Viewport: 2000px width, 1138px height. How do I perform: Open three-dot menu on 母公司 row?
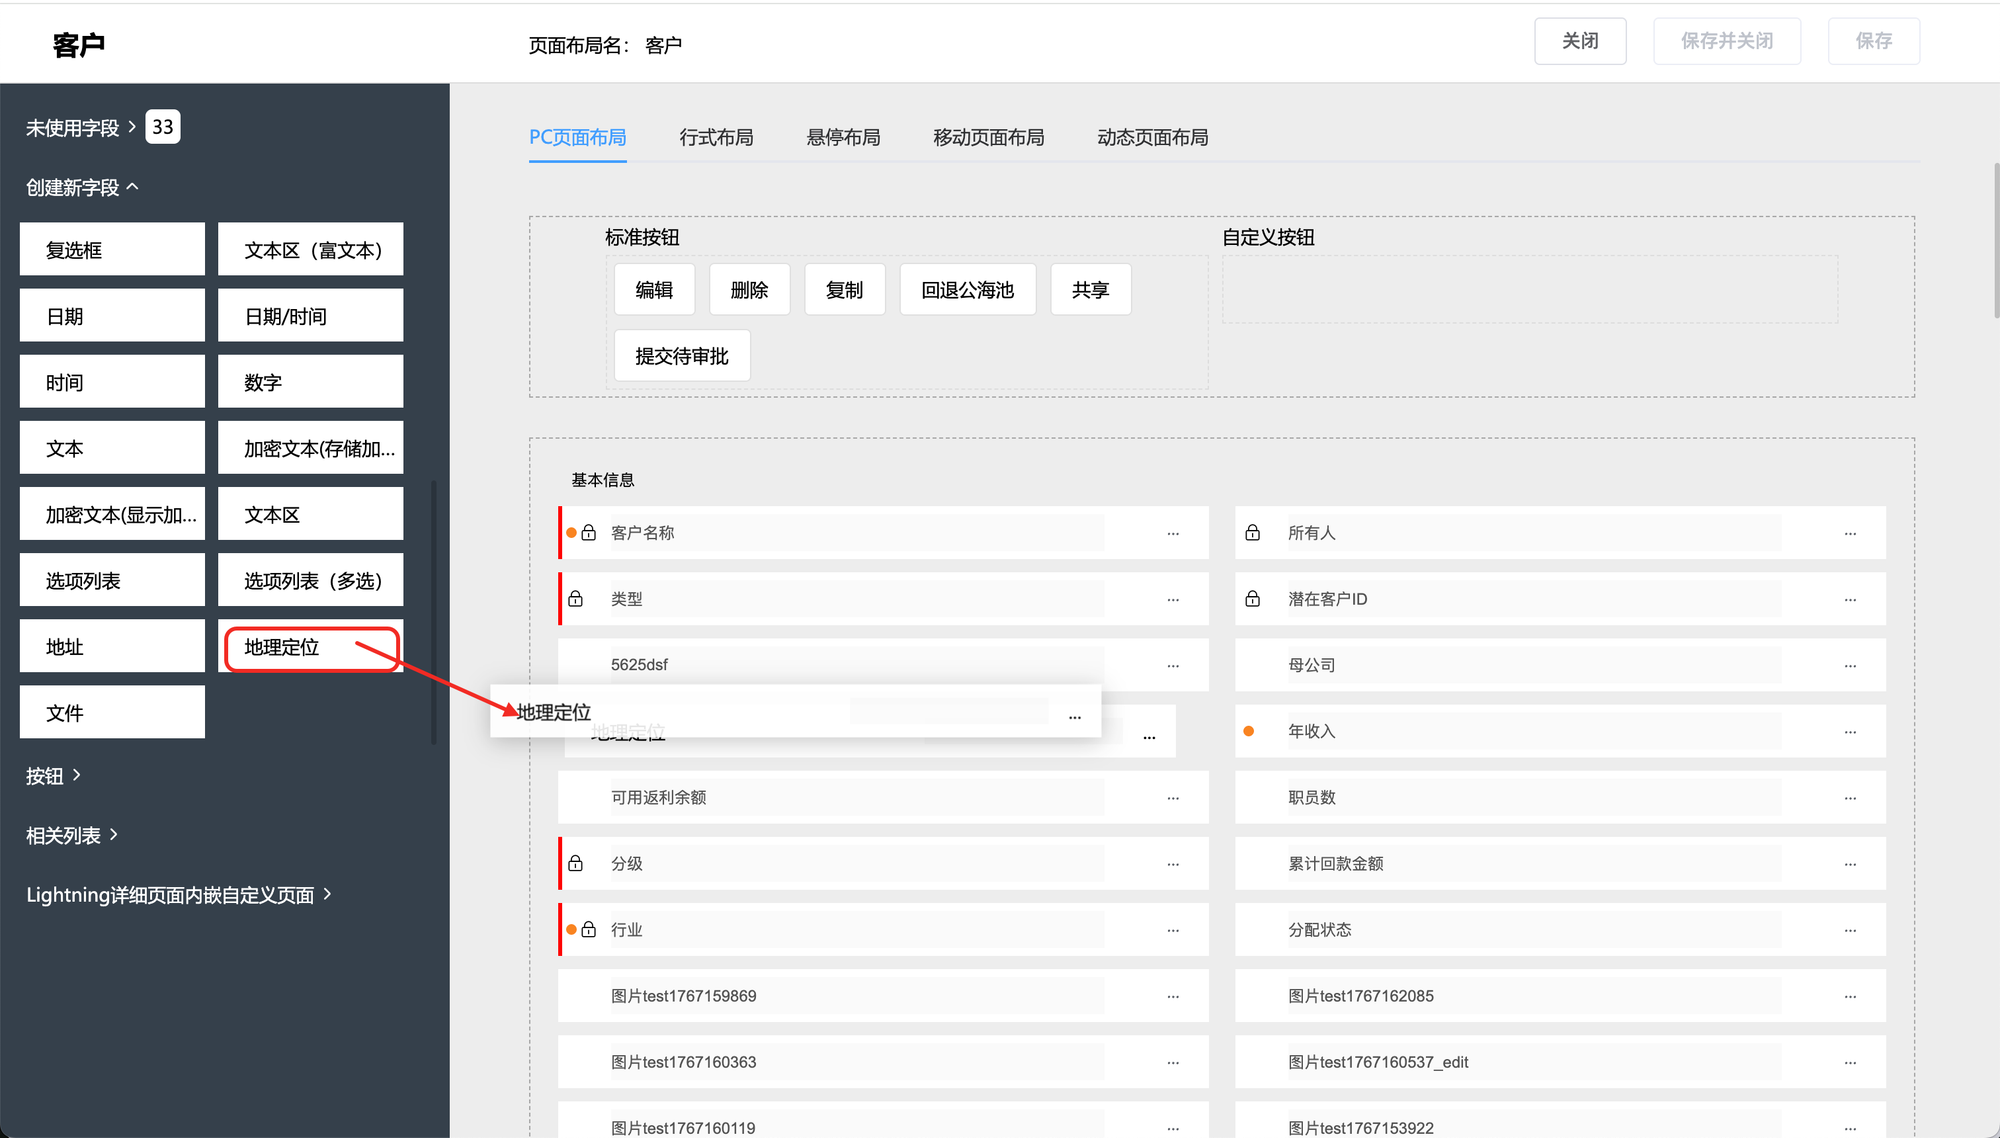(x=1850, y=666)
